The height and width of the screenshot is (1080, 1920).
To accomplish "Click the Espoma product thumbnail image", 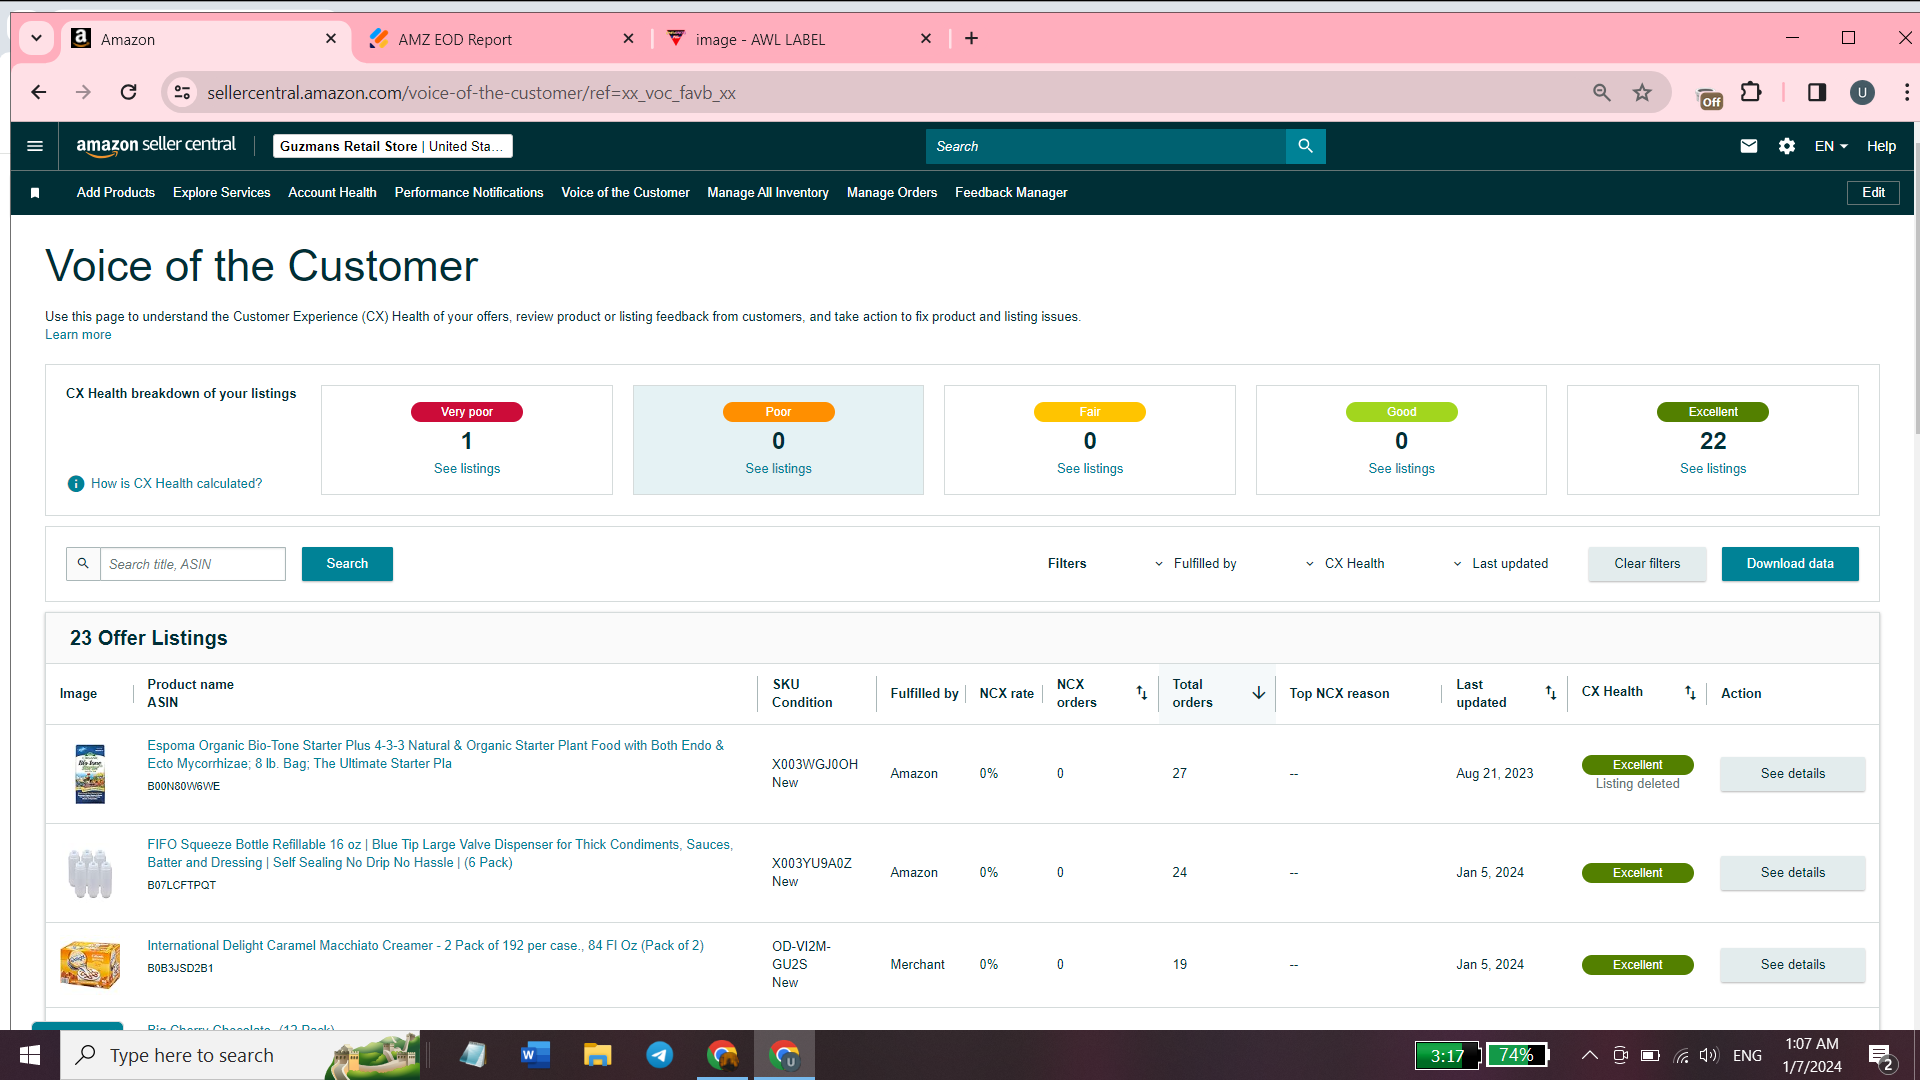I will click(x=90, y=774).
